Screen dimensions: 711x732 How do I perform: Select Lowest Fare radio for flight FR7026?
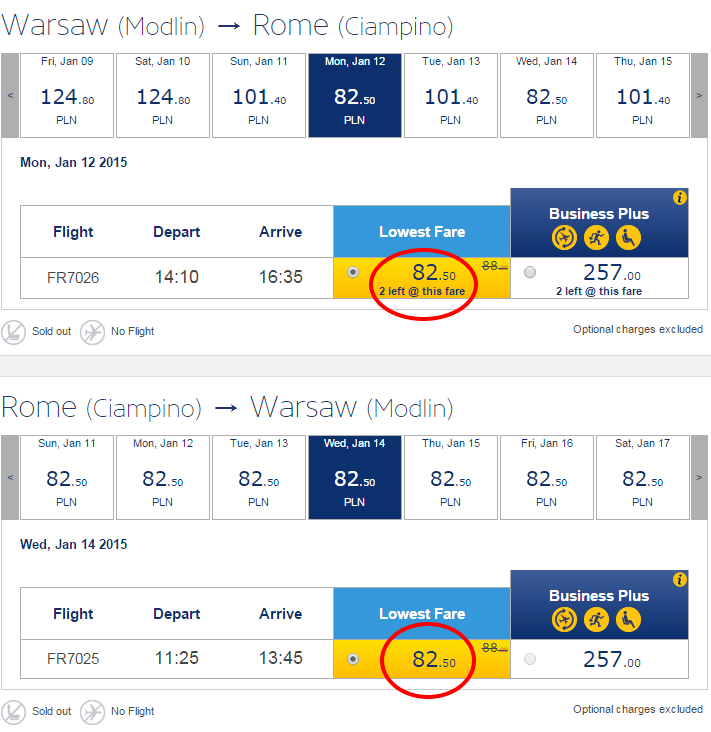pyautogui.click(x=352, y=273)
